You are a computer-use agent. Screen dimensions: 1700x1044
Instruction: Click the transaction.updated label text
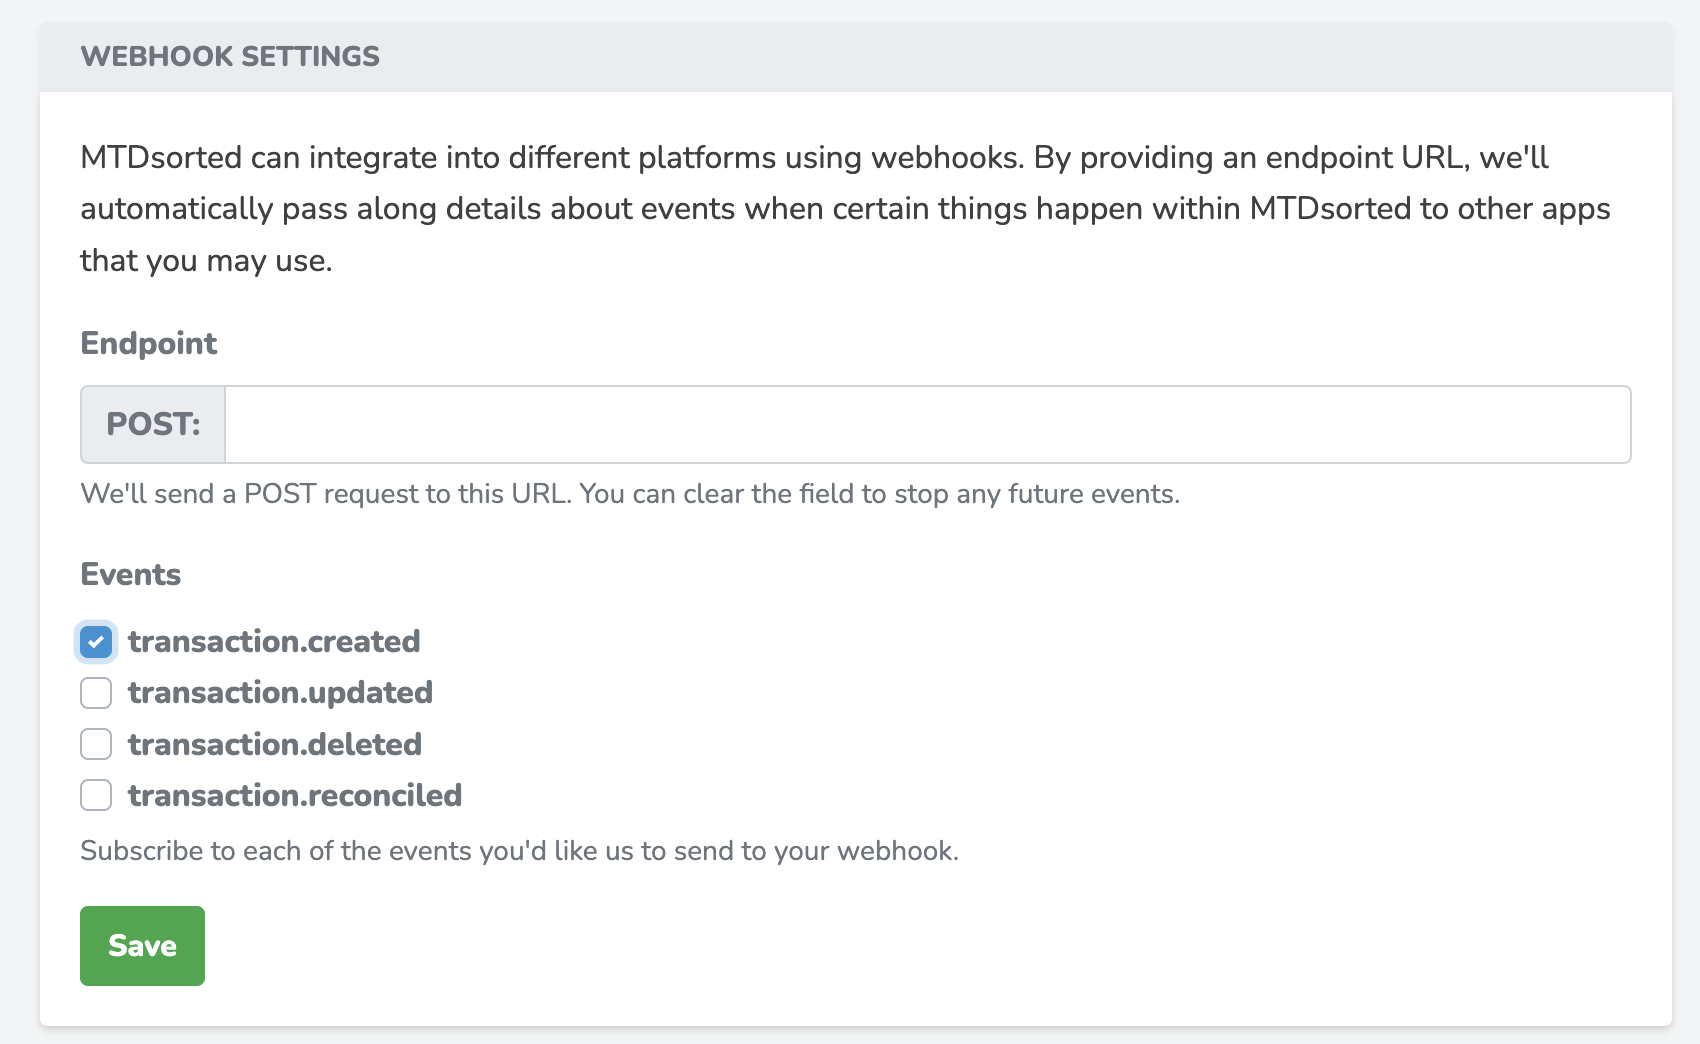pos(280,692)
